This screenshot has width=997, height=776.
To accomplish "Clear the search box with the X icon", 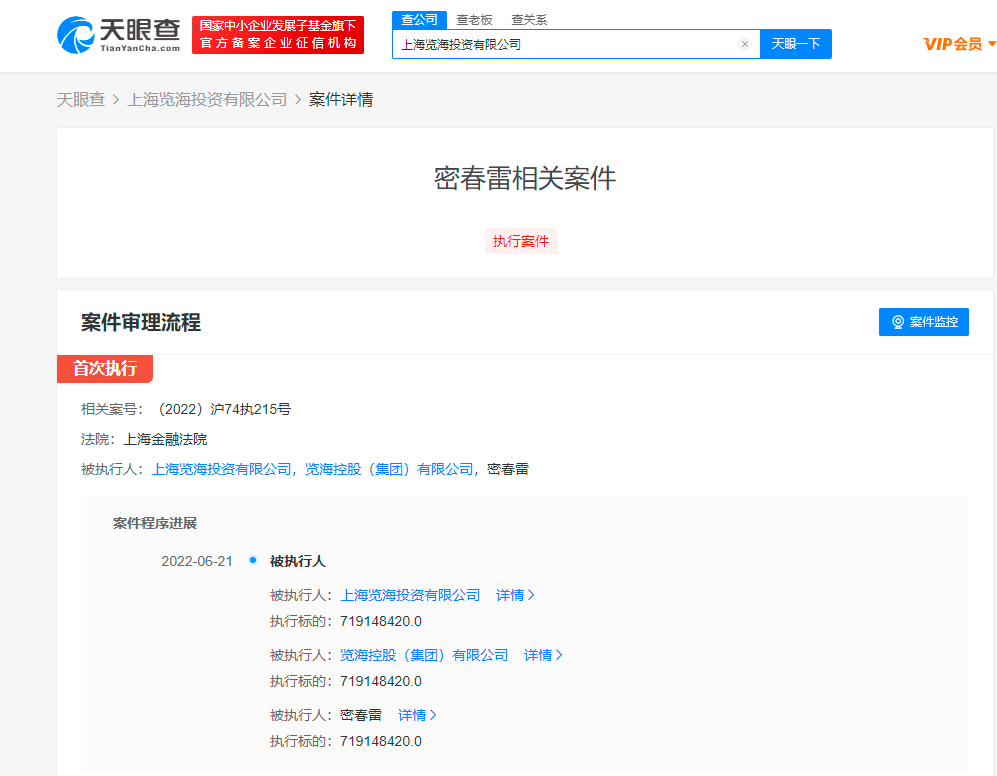I will point(745,44).
